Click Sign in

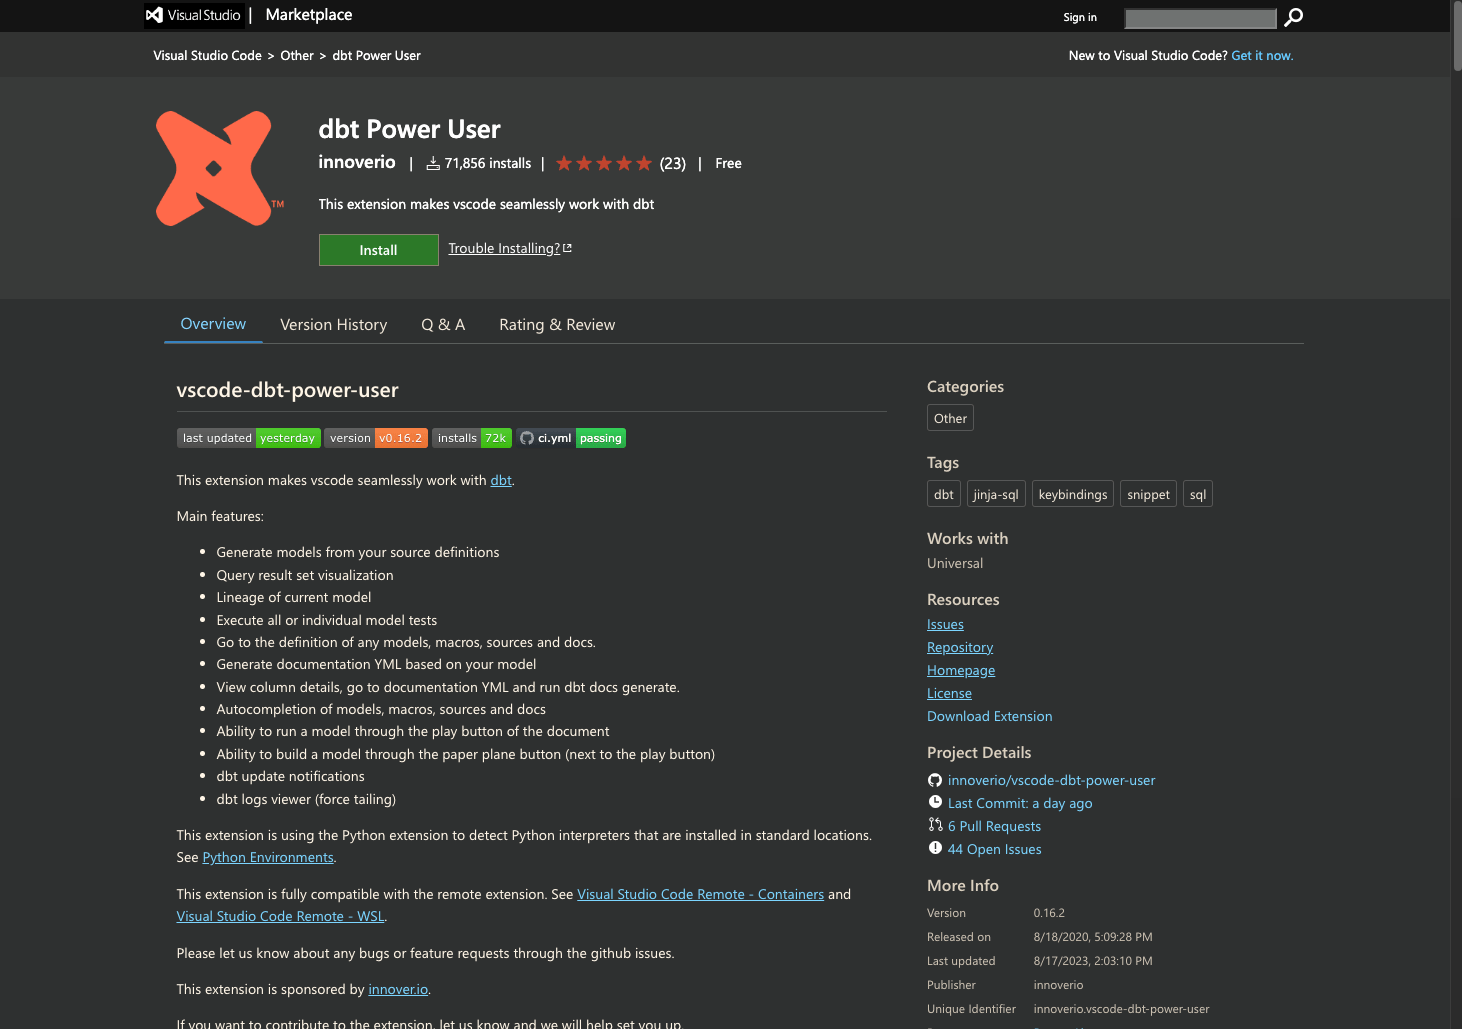(x=1080, y=17)
